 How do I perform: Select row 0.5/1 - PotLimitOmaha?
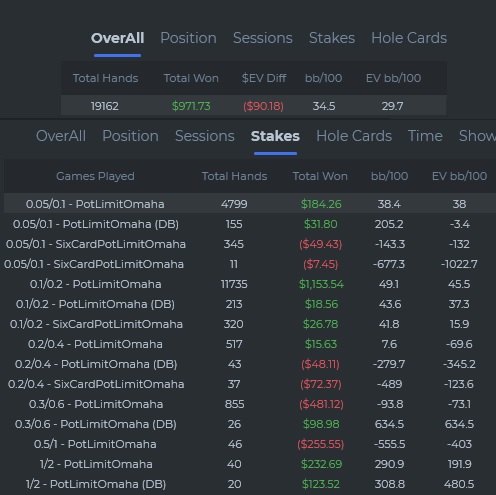click(x=250, y=444)
